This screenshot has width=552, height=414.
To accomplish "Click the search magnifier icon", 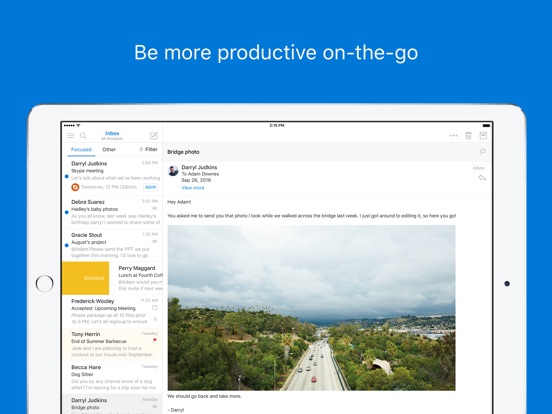I will [83, 136].
